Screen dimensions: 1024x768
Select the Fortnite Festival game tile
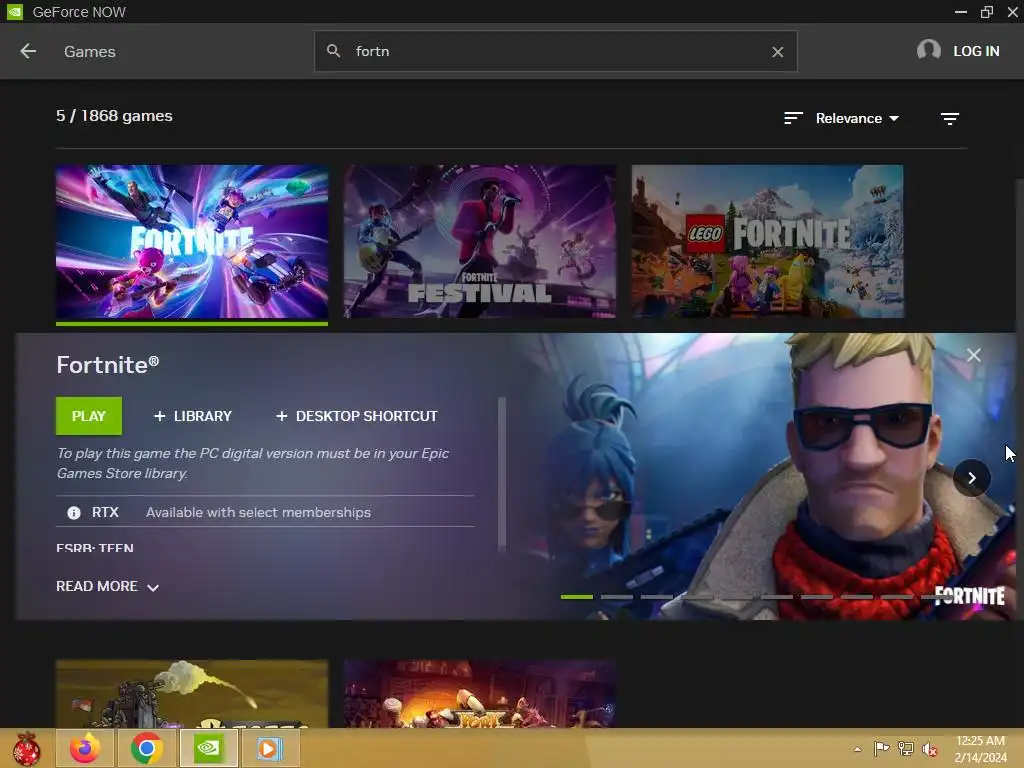click(480, 242)
